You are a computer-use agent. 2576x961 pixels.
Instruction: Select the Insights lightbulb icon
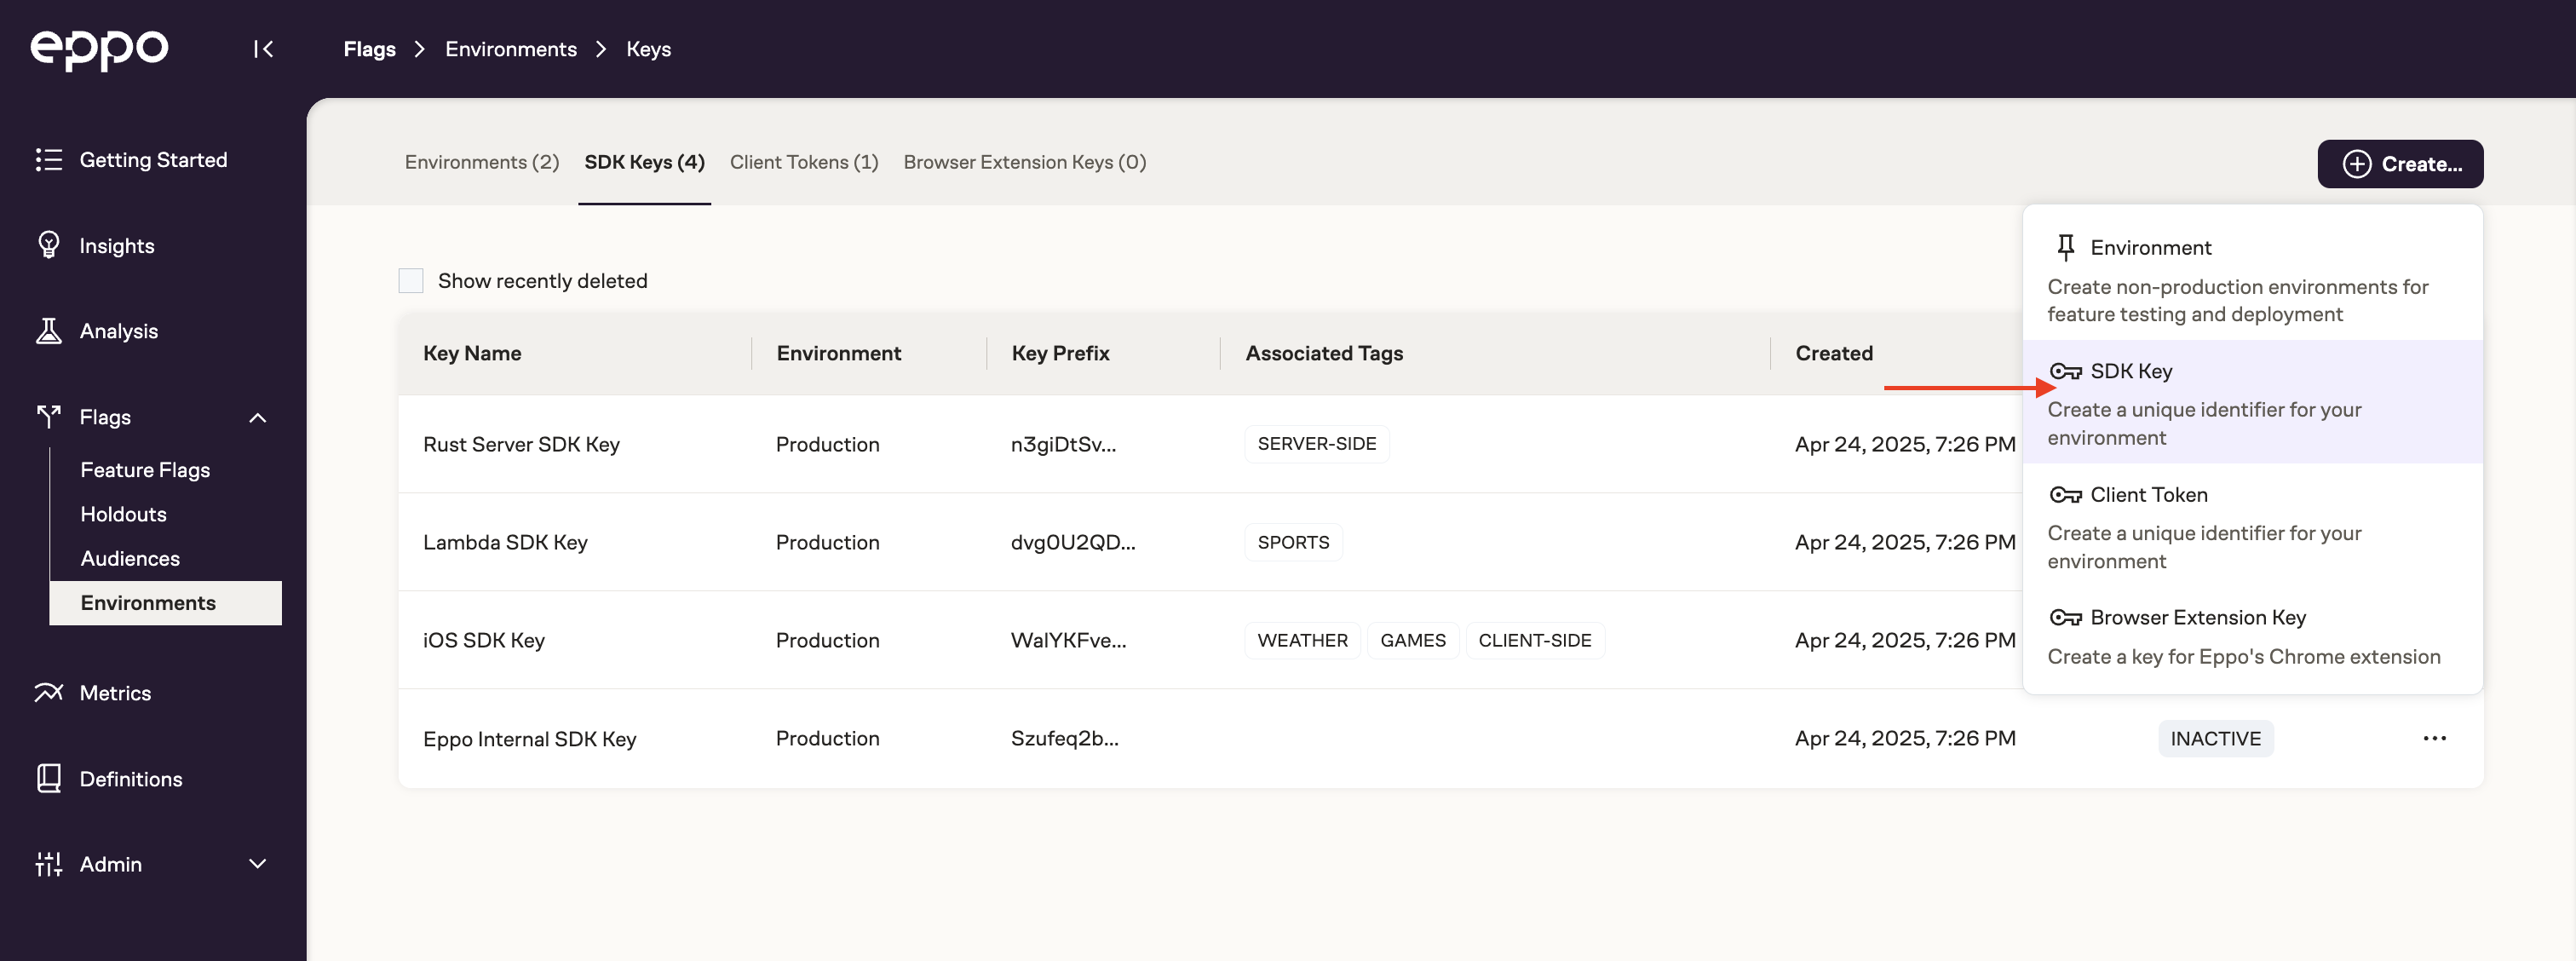[x=49, y=245]
